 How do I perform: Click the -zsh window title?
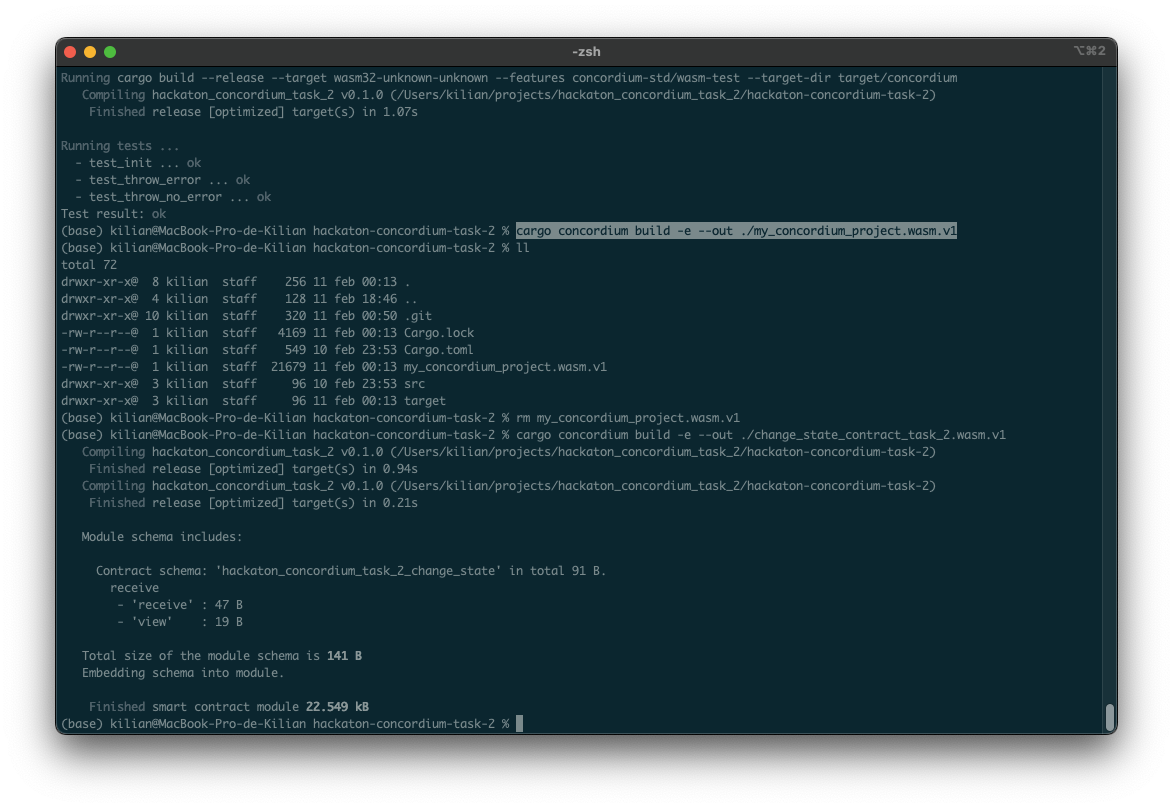pos(586,52)
